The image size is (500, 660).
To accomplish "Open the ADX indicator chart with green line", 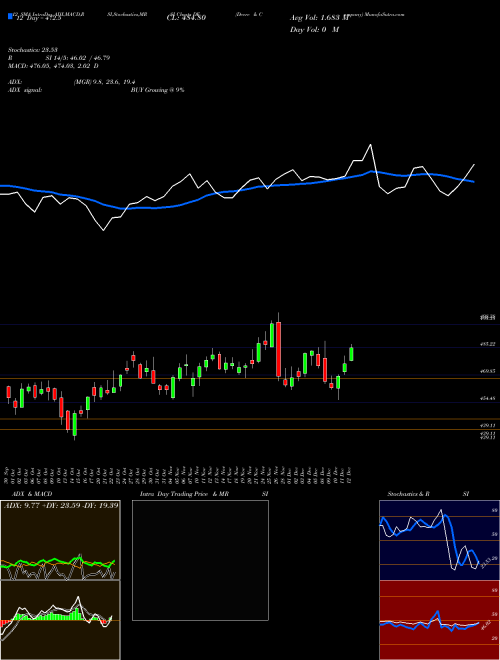I will [x=60, y=540].
